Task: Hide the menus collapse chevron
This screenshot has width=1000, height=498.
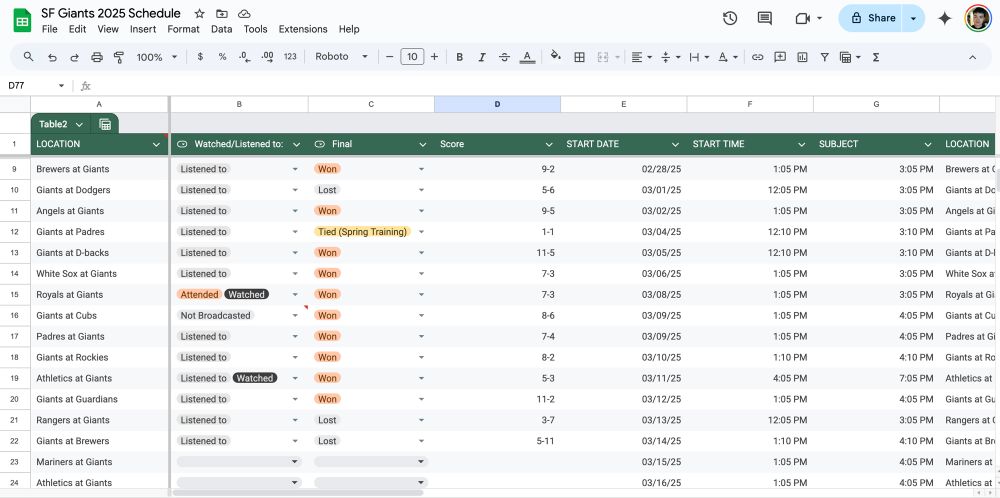Action: [972, 57]
